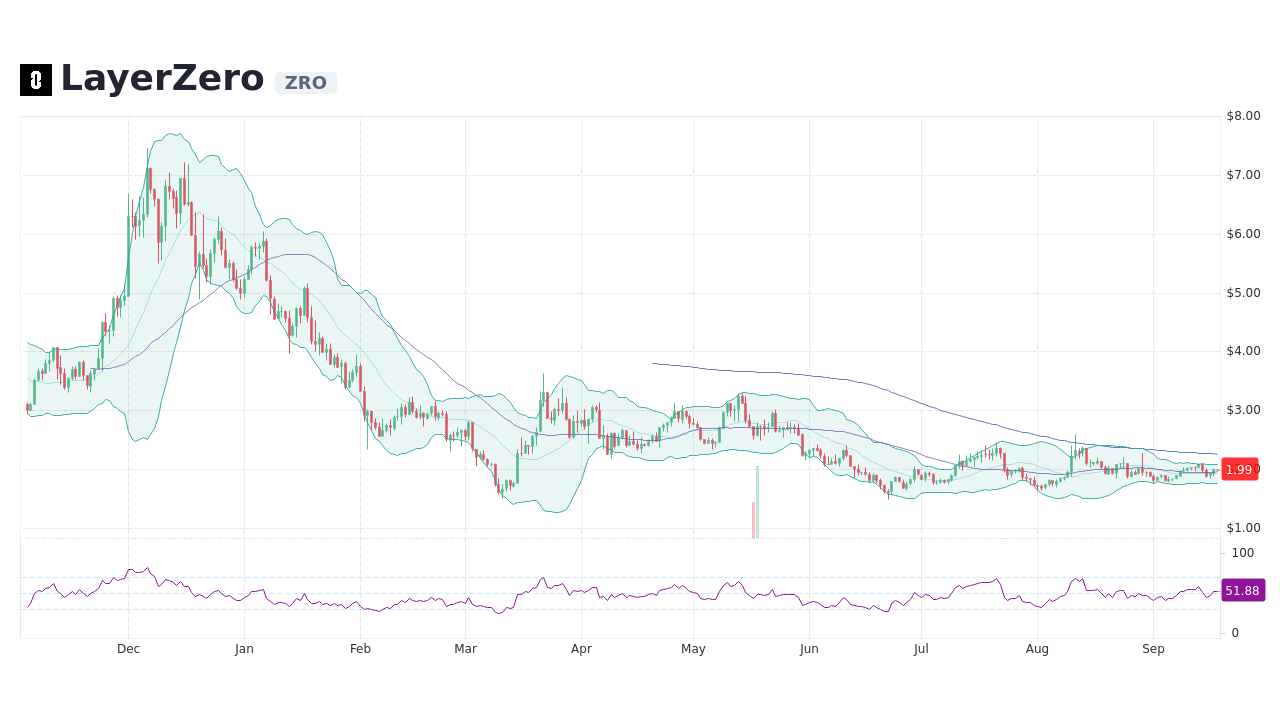The height and width of the screenshot is (720, 1280).
Task: Click the ZRO ticker badge
Action: pos(306,83)
